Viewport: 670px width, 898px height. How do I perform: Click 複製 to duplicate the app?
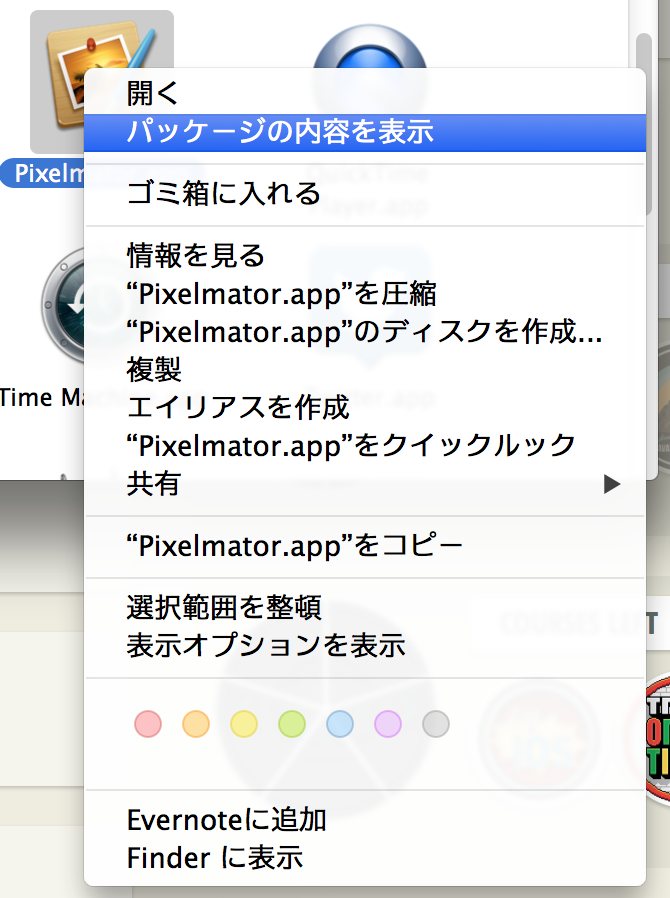365,369
